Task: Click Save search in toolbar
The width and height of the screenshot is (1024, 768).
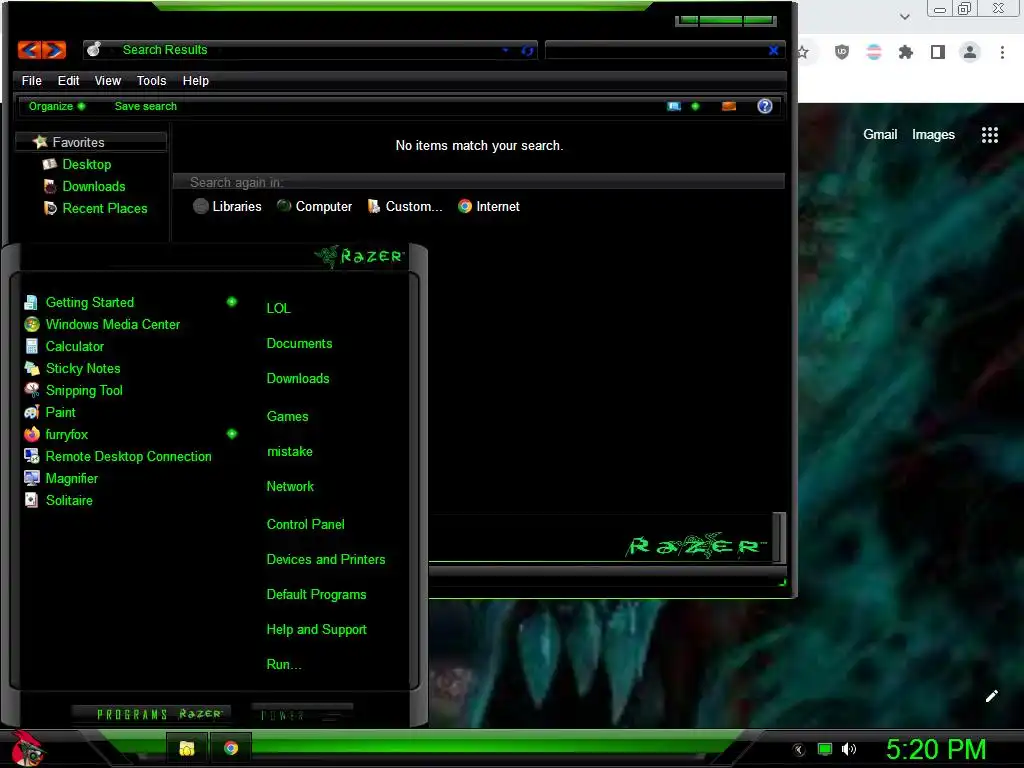Action: (146, 106)
